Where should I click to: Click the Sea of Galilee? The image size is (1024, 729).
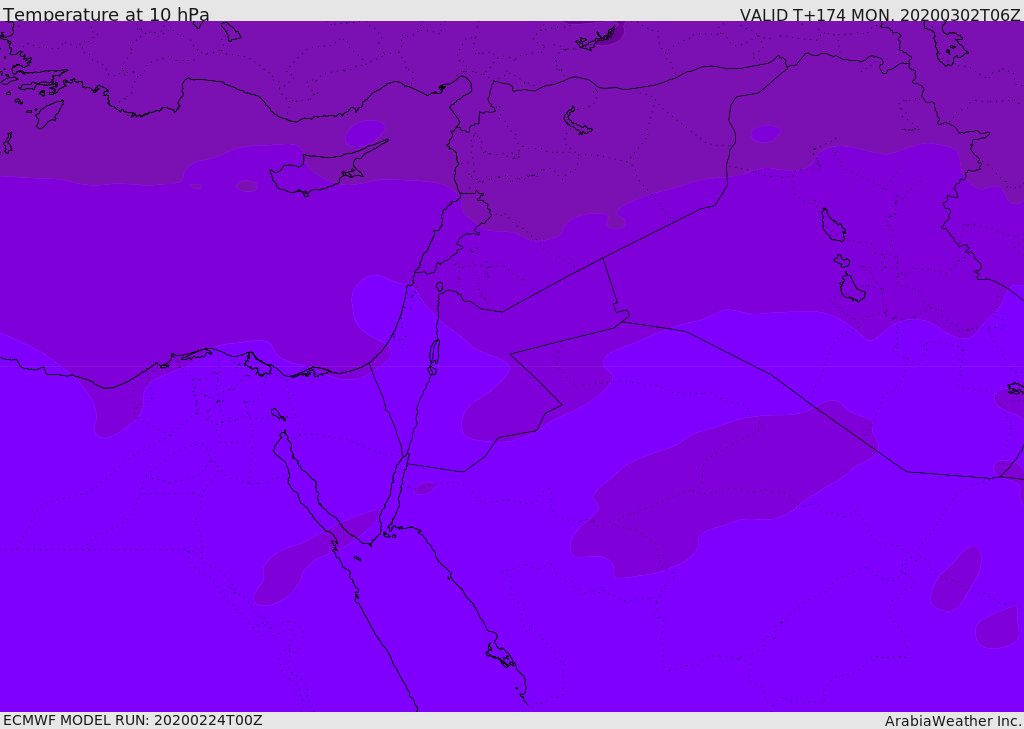point(439,288)
